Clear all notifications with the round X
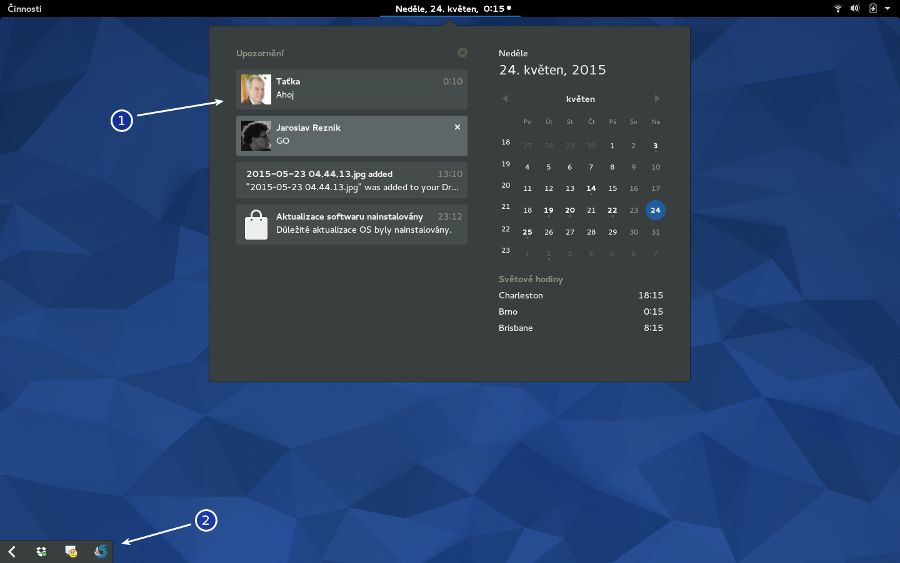The width and height of the screenshot is (900, 563). 462,52
